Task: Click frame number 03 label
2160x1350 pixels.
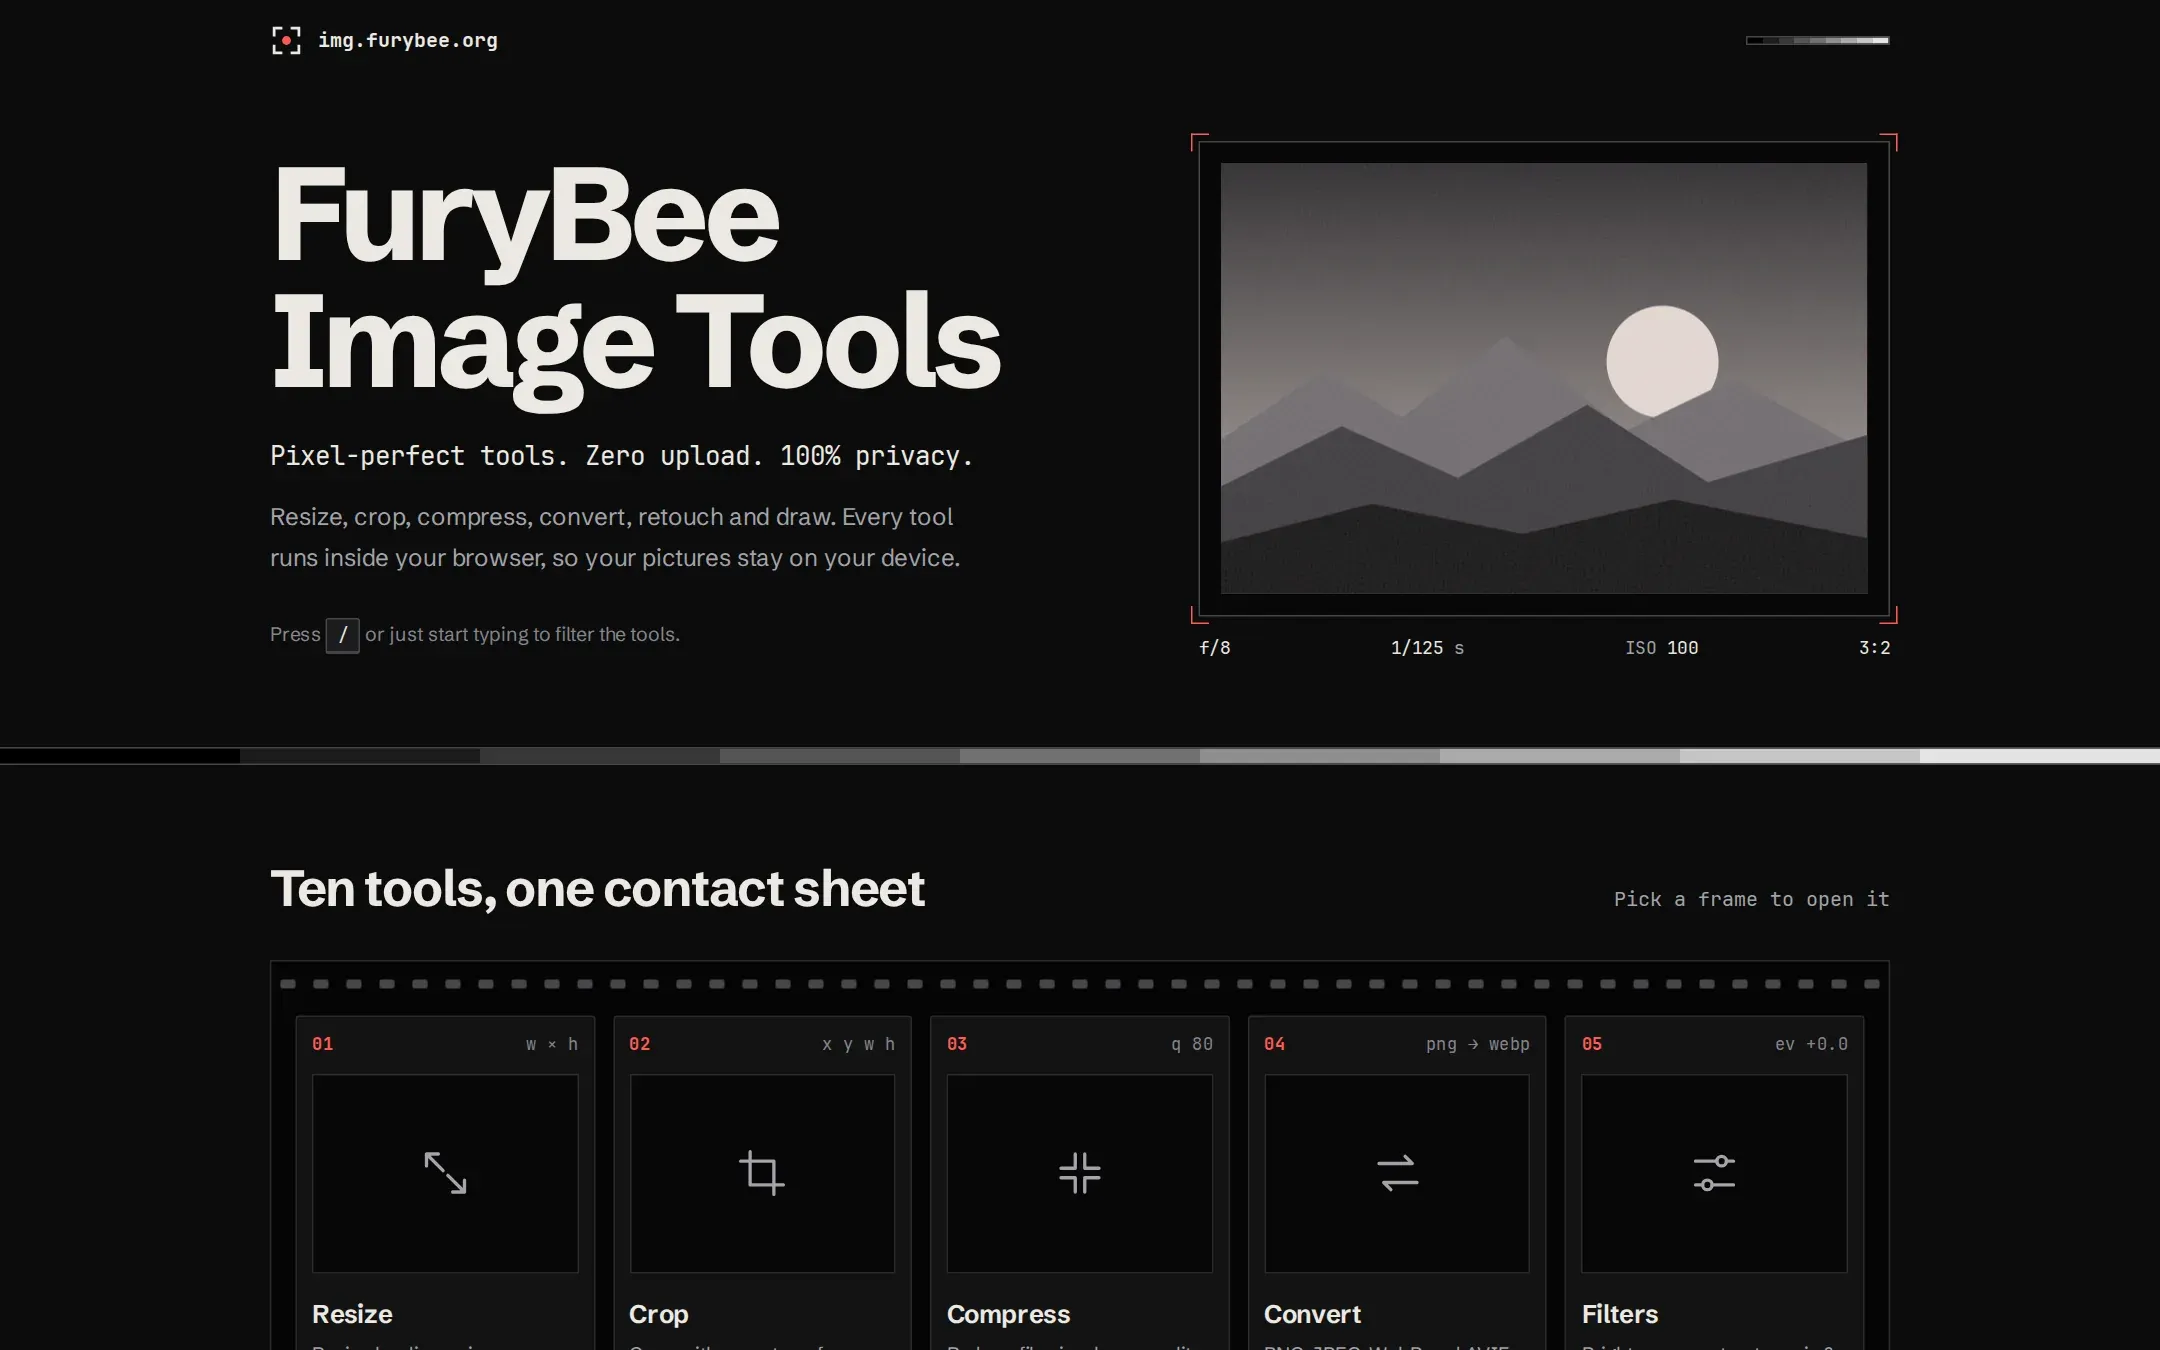Action: pyautogui.click(x=957, y=1044)
